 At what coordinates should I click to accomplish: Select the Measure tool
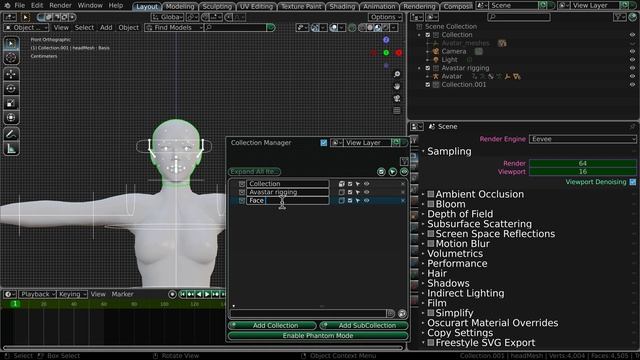tap(11, 149)
